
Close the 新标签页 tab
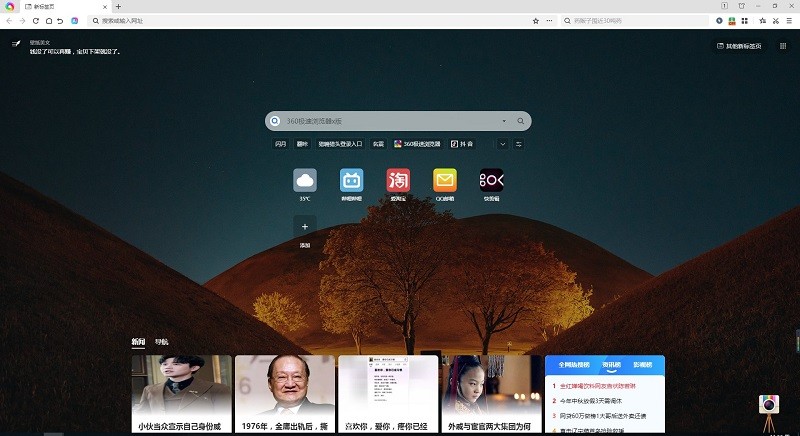point(105,7)
